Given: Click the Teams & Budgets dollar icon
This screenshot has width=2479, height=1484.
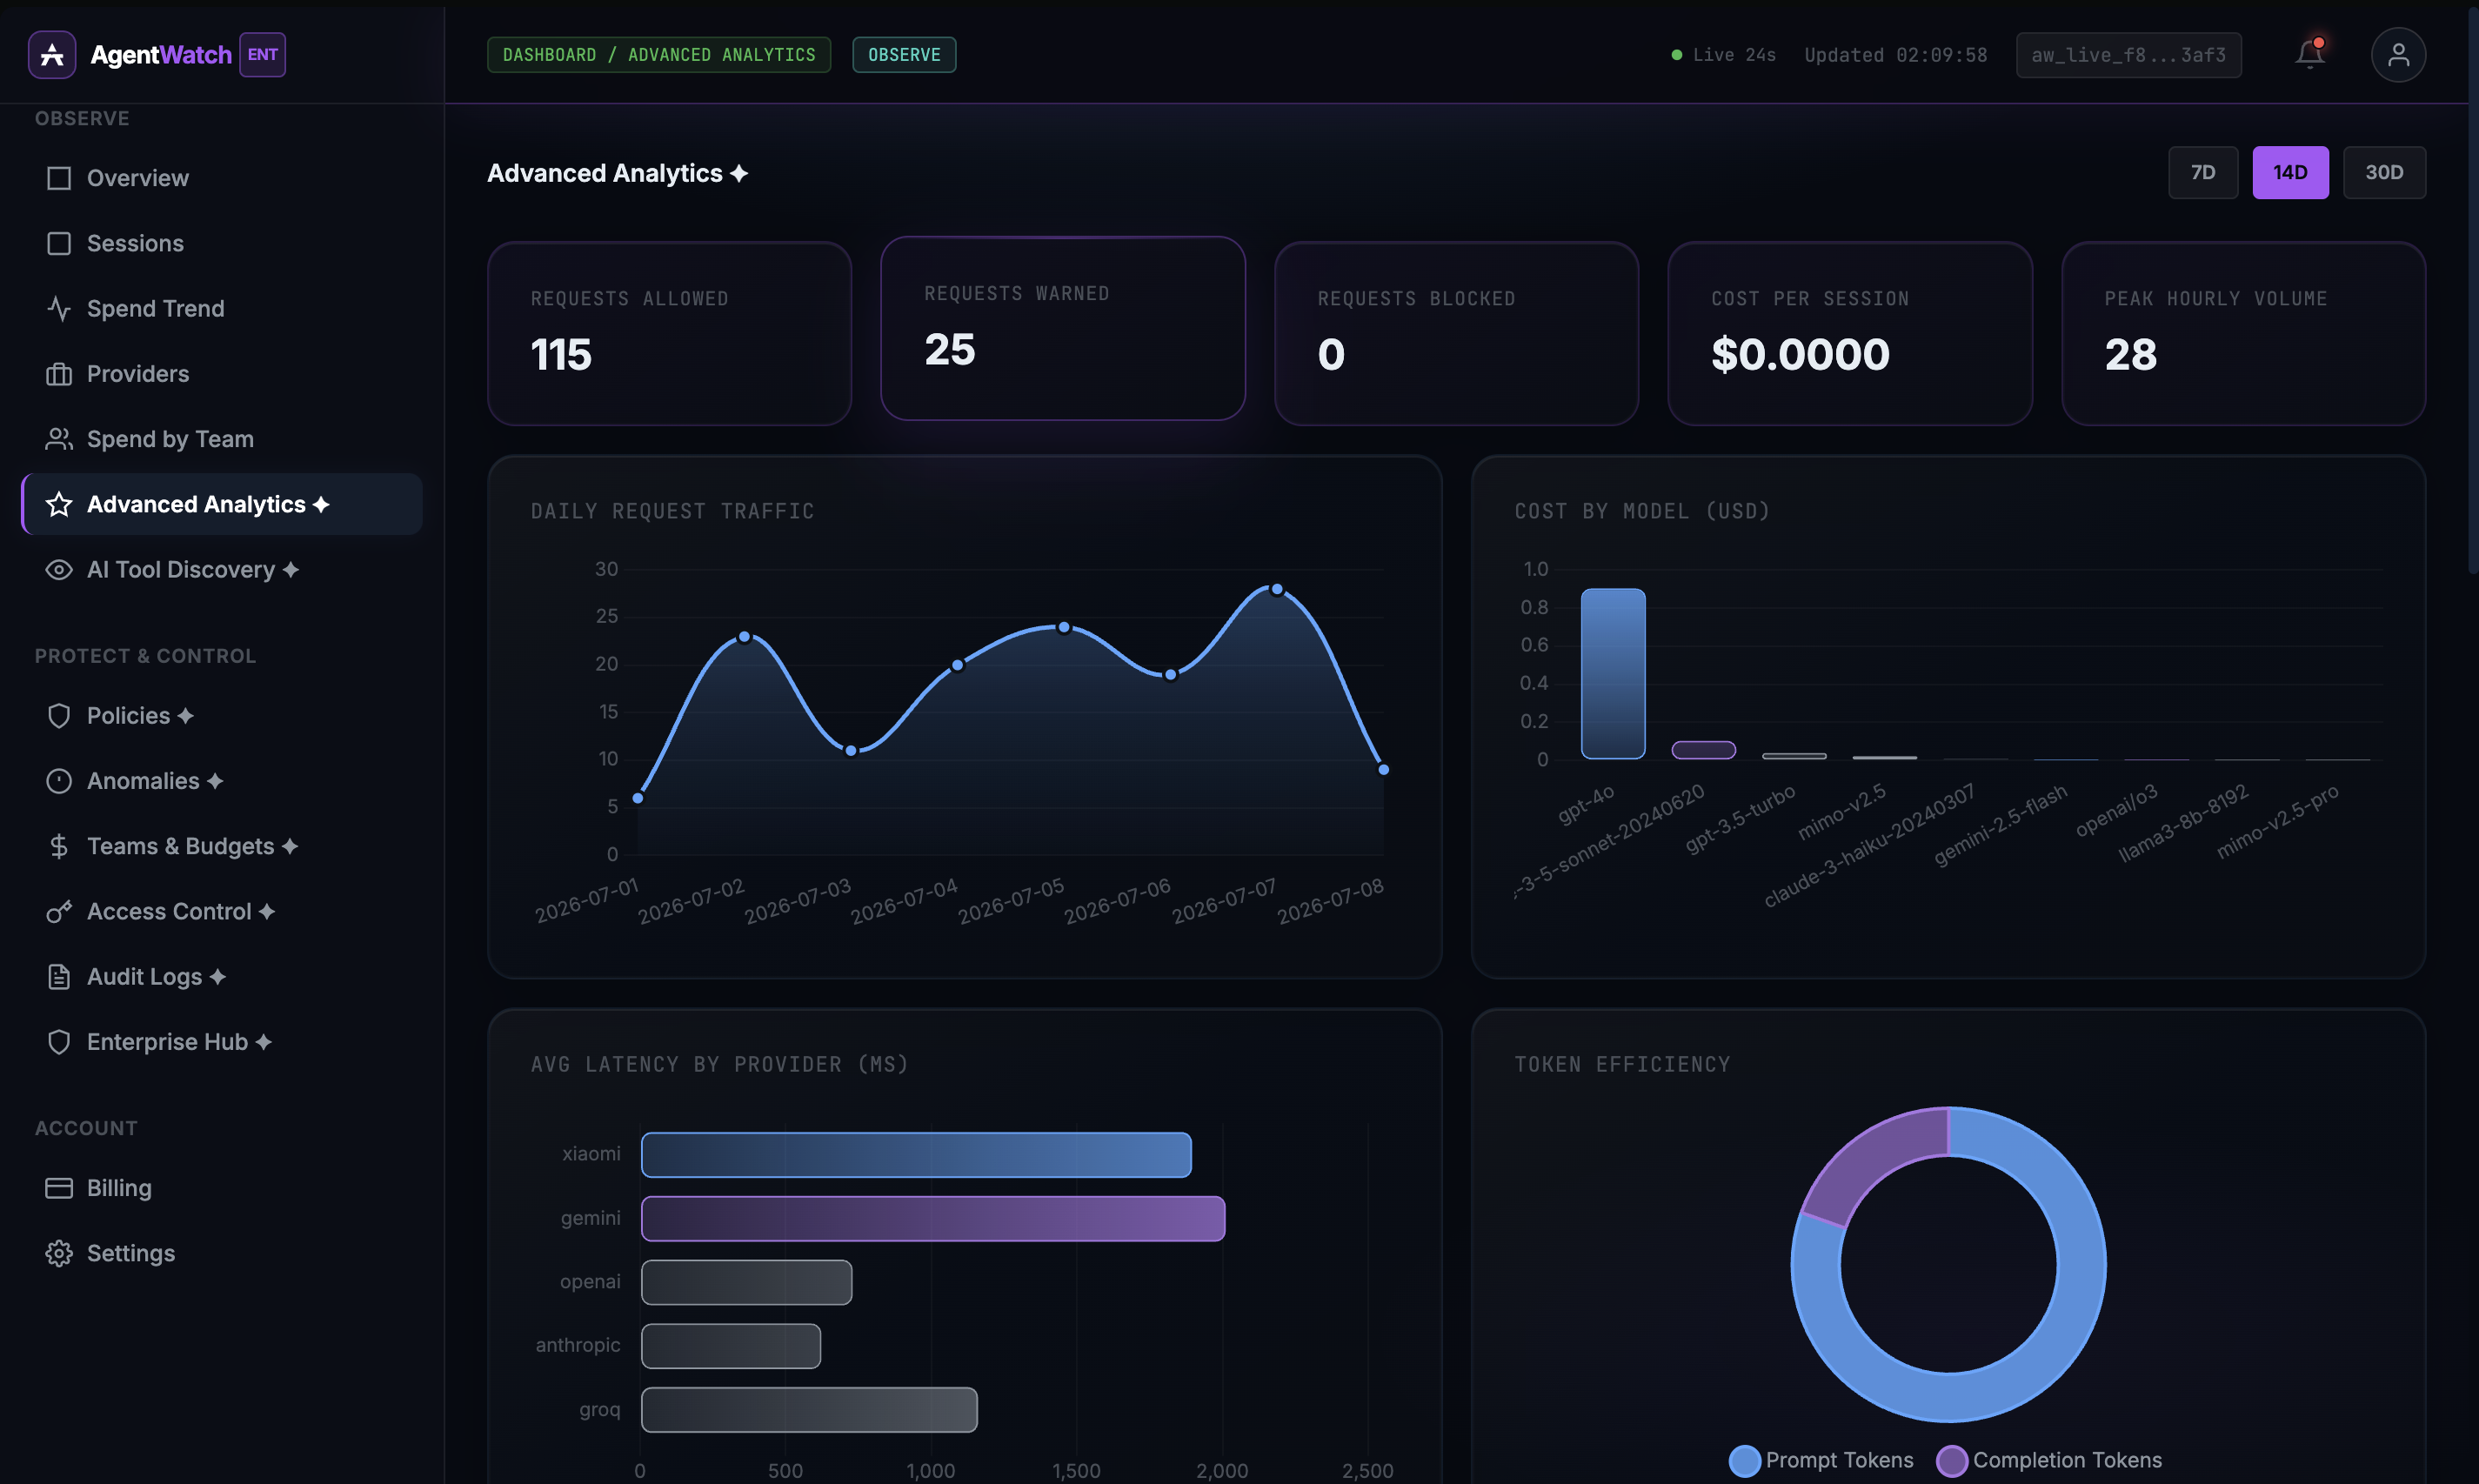Looking at the screenshot, I should point(59,846).
